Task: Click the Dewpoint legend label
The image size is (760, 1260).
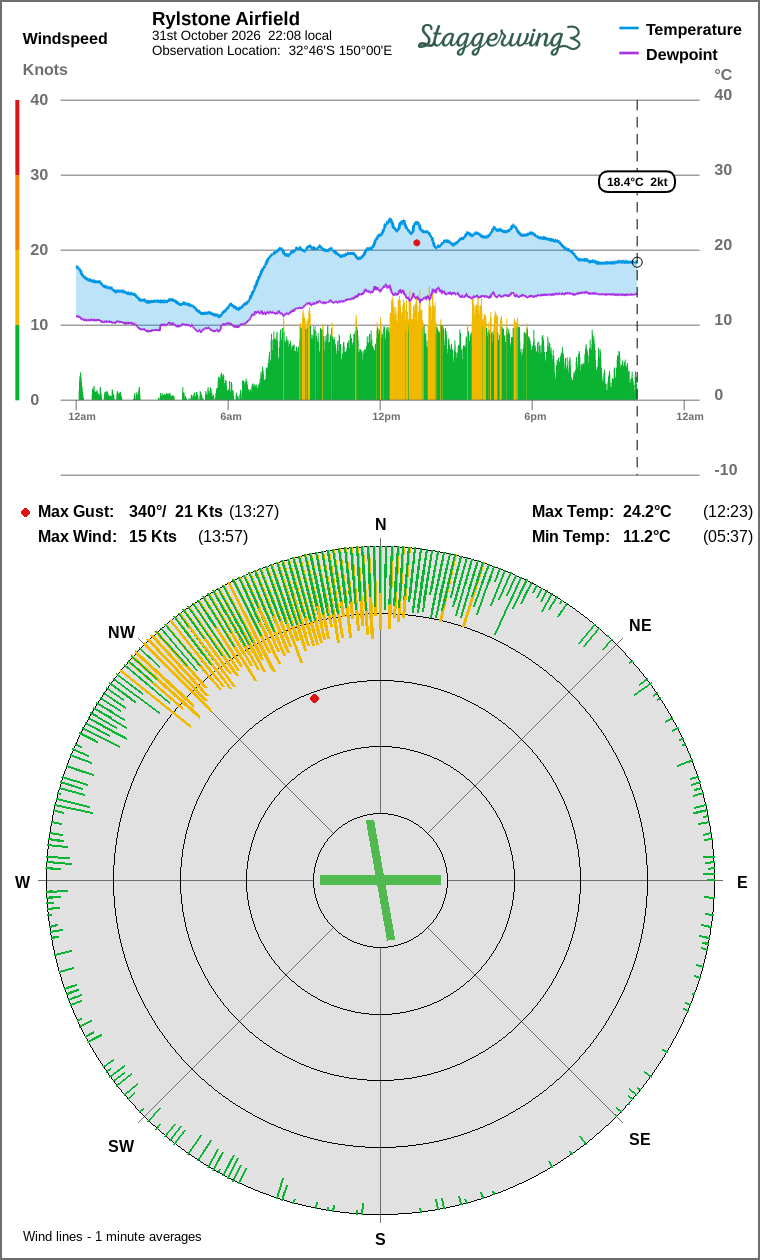Action: click(682, 55)
